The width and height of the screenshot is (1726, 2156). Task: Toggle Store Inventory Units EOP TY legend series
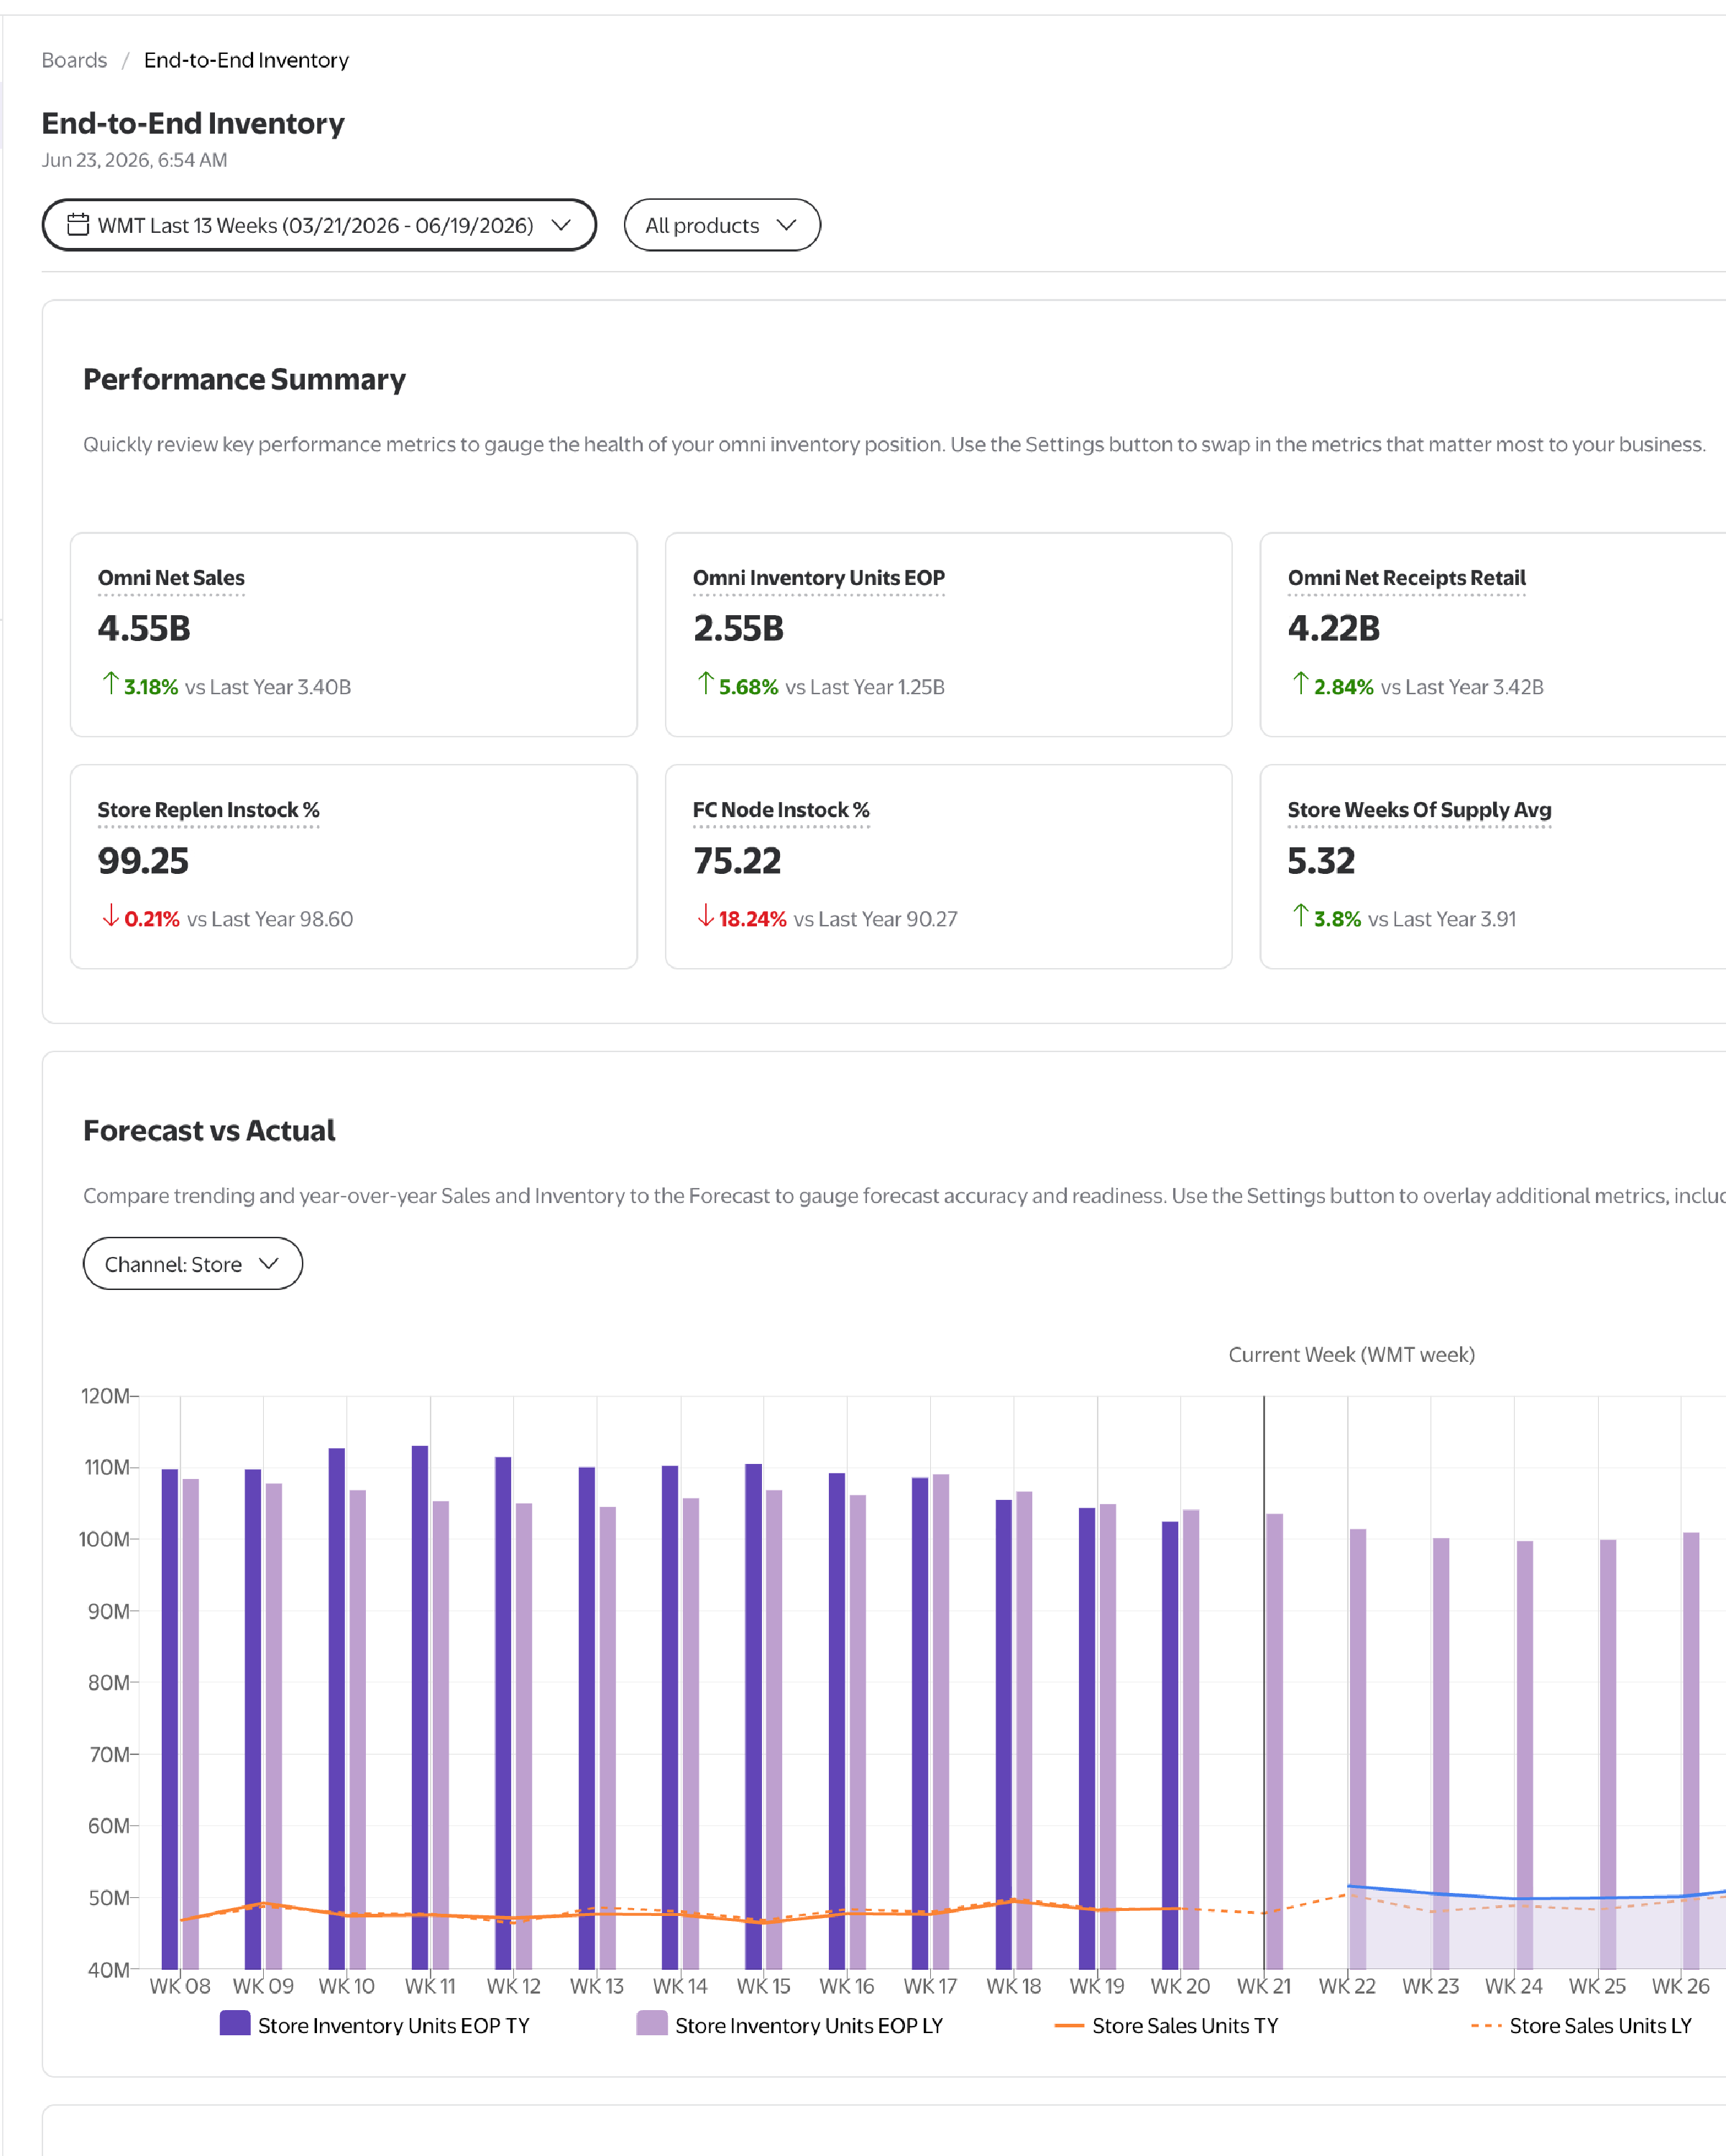(375, 2025)
